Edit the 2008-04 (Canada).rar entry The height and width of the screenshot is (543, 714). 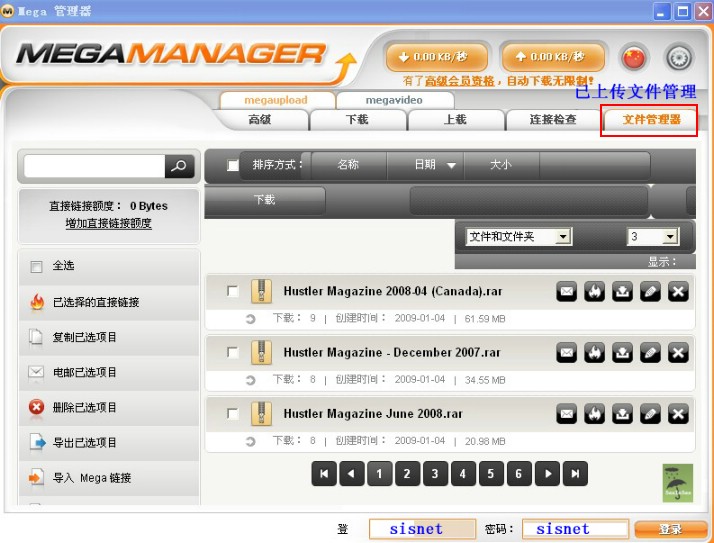click(x=650, y=292)
